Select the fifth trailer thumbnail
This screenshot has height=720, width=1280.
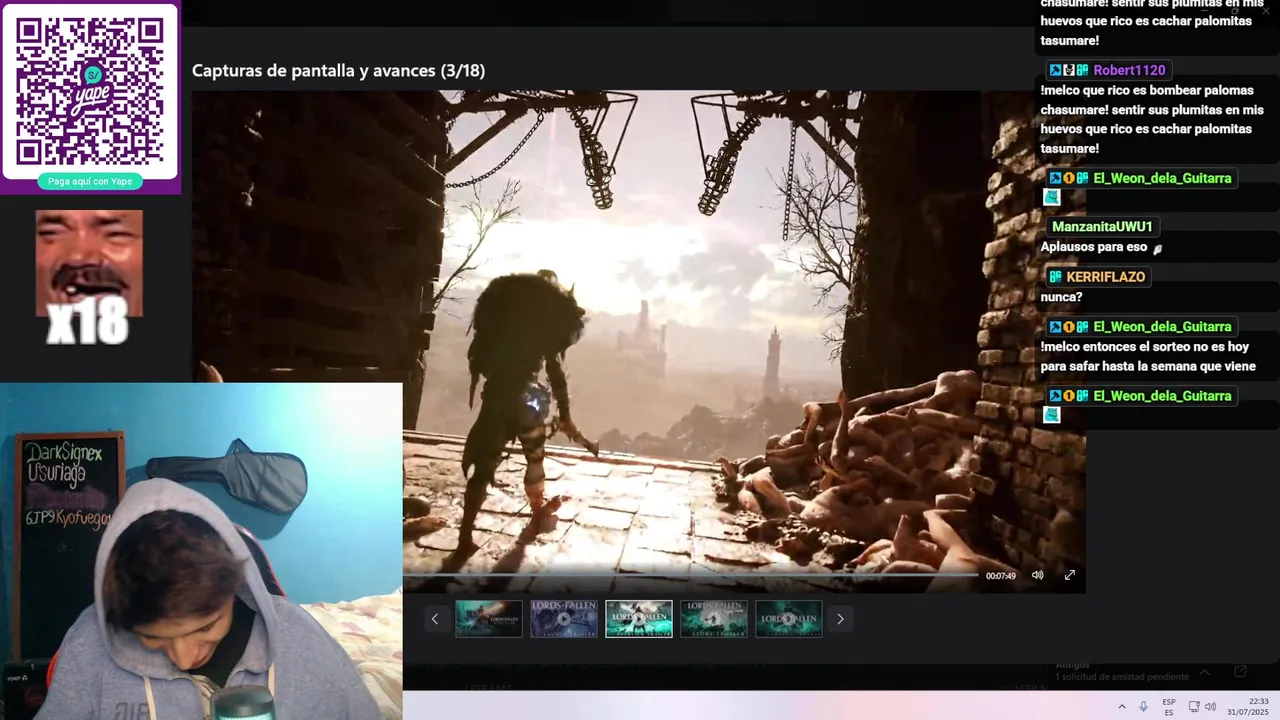point(789,619)
